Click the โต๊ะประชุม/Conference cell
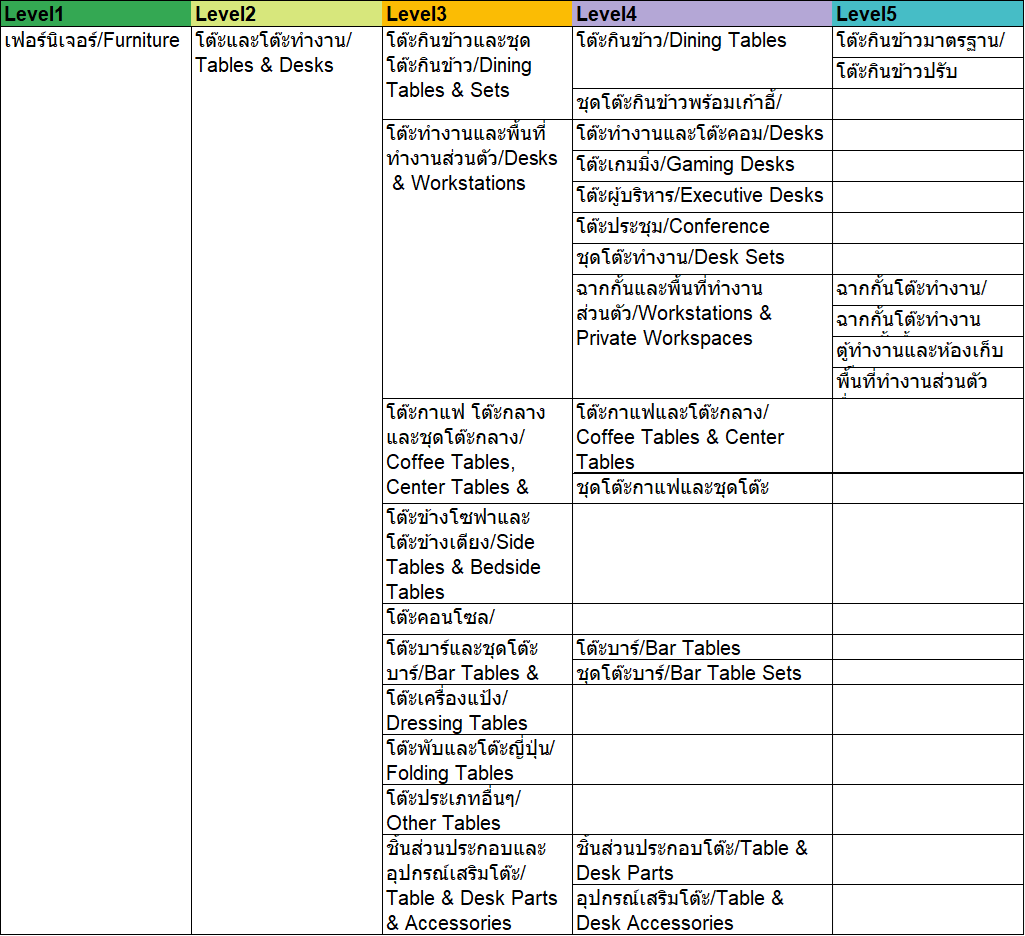This screenshot has width=1025, height=936. click(x=702, y=227)
